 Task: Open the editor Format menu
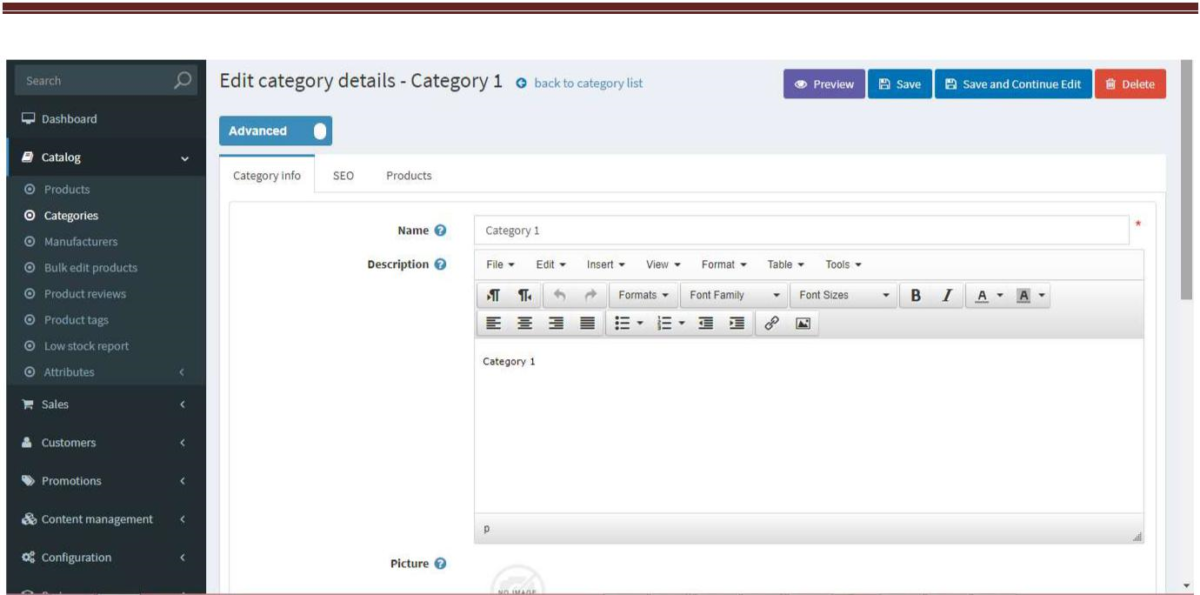click(724, 264)
